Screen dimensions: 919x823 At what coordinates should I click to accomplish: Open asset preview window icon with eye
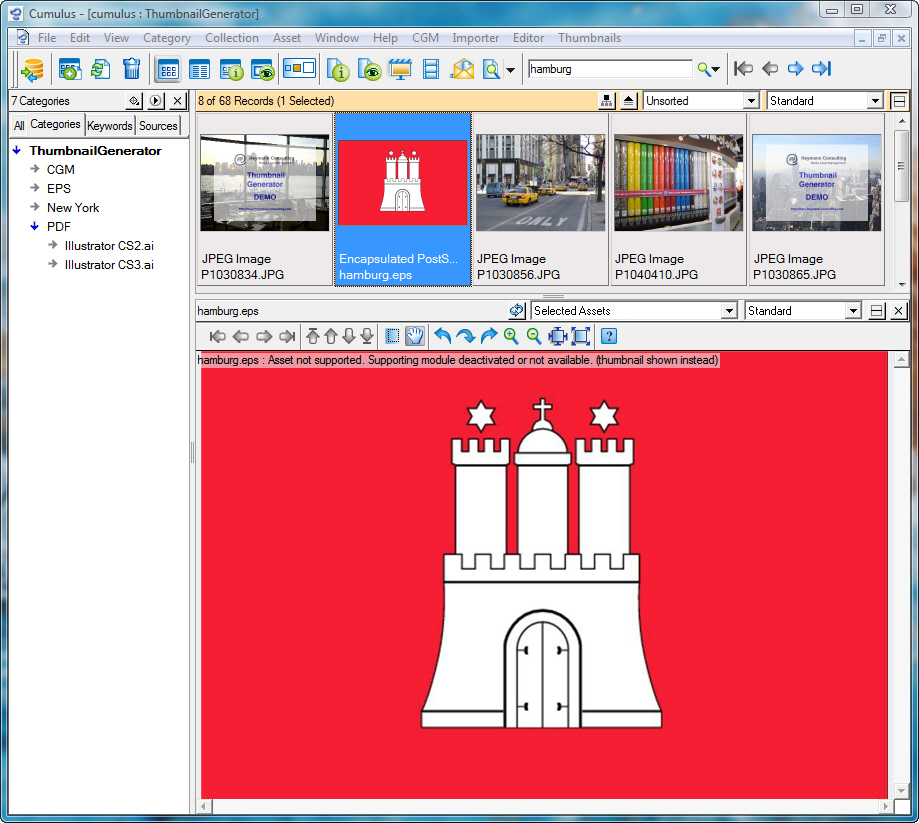point(369,70)
